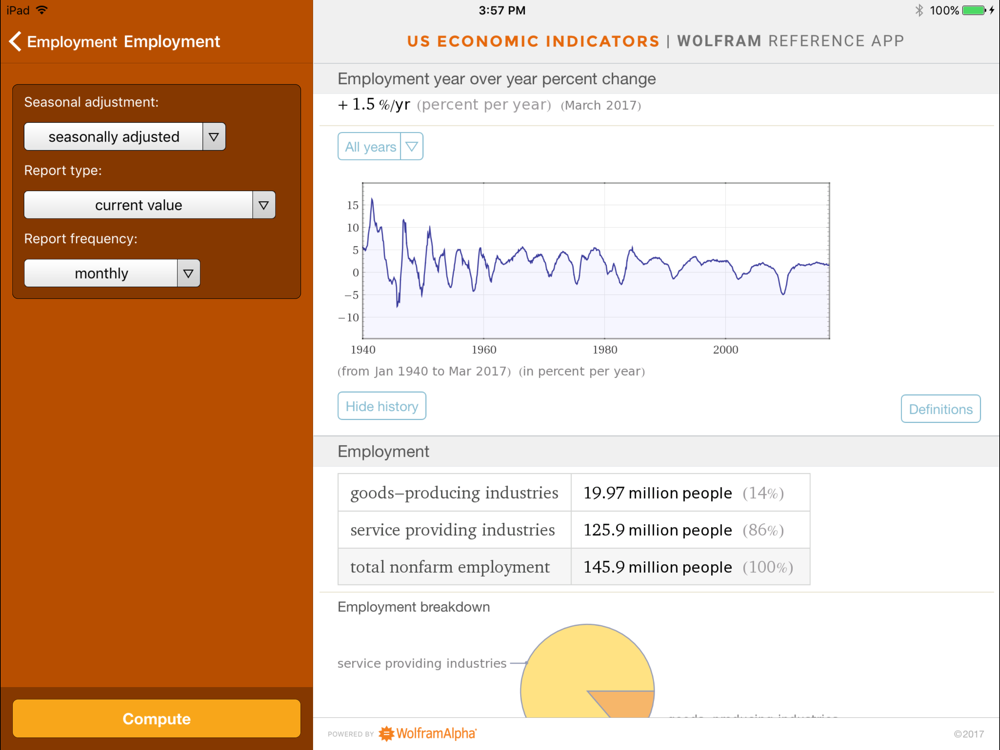Screen dimensions: 1000x750
Task: Tap the Bluetooth status icon
Action: coord(918,10)
